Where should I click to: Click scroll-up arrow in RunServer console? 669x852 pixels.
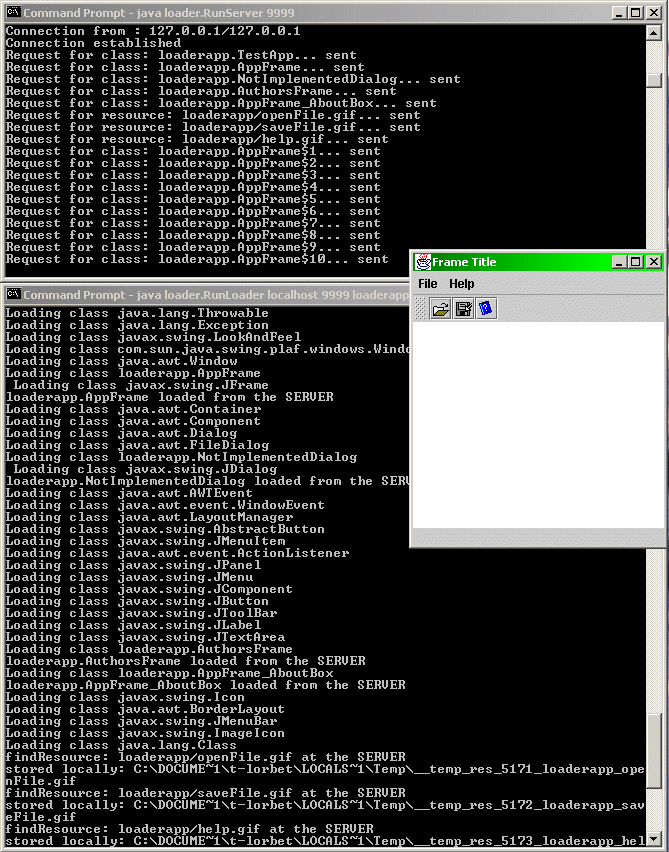[x=654, y=32]
